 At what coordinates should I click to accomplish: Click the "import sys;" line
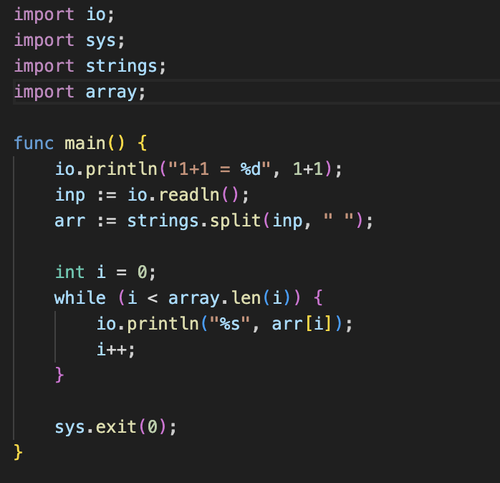pyautogui.click(x=69, y=41)
